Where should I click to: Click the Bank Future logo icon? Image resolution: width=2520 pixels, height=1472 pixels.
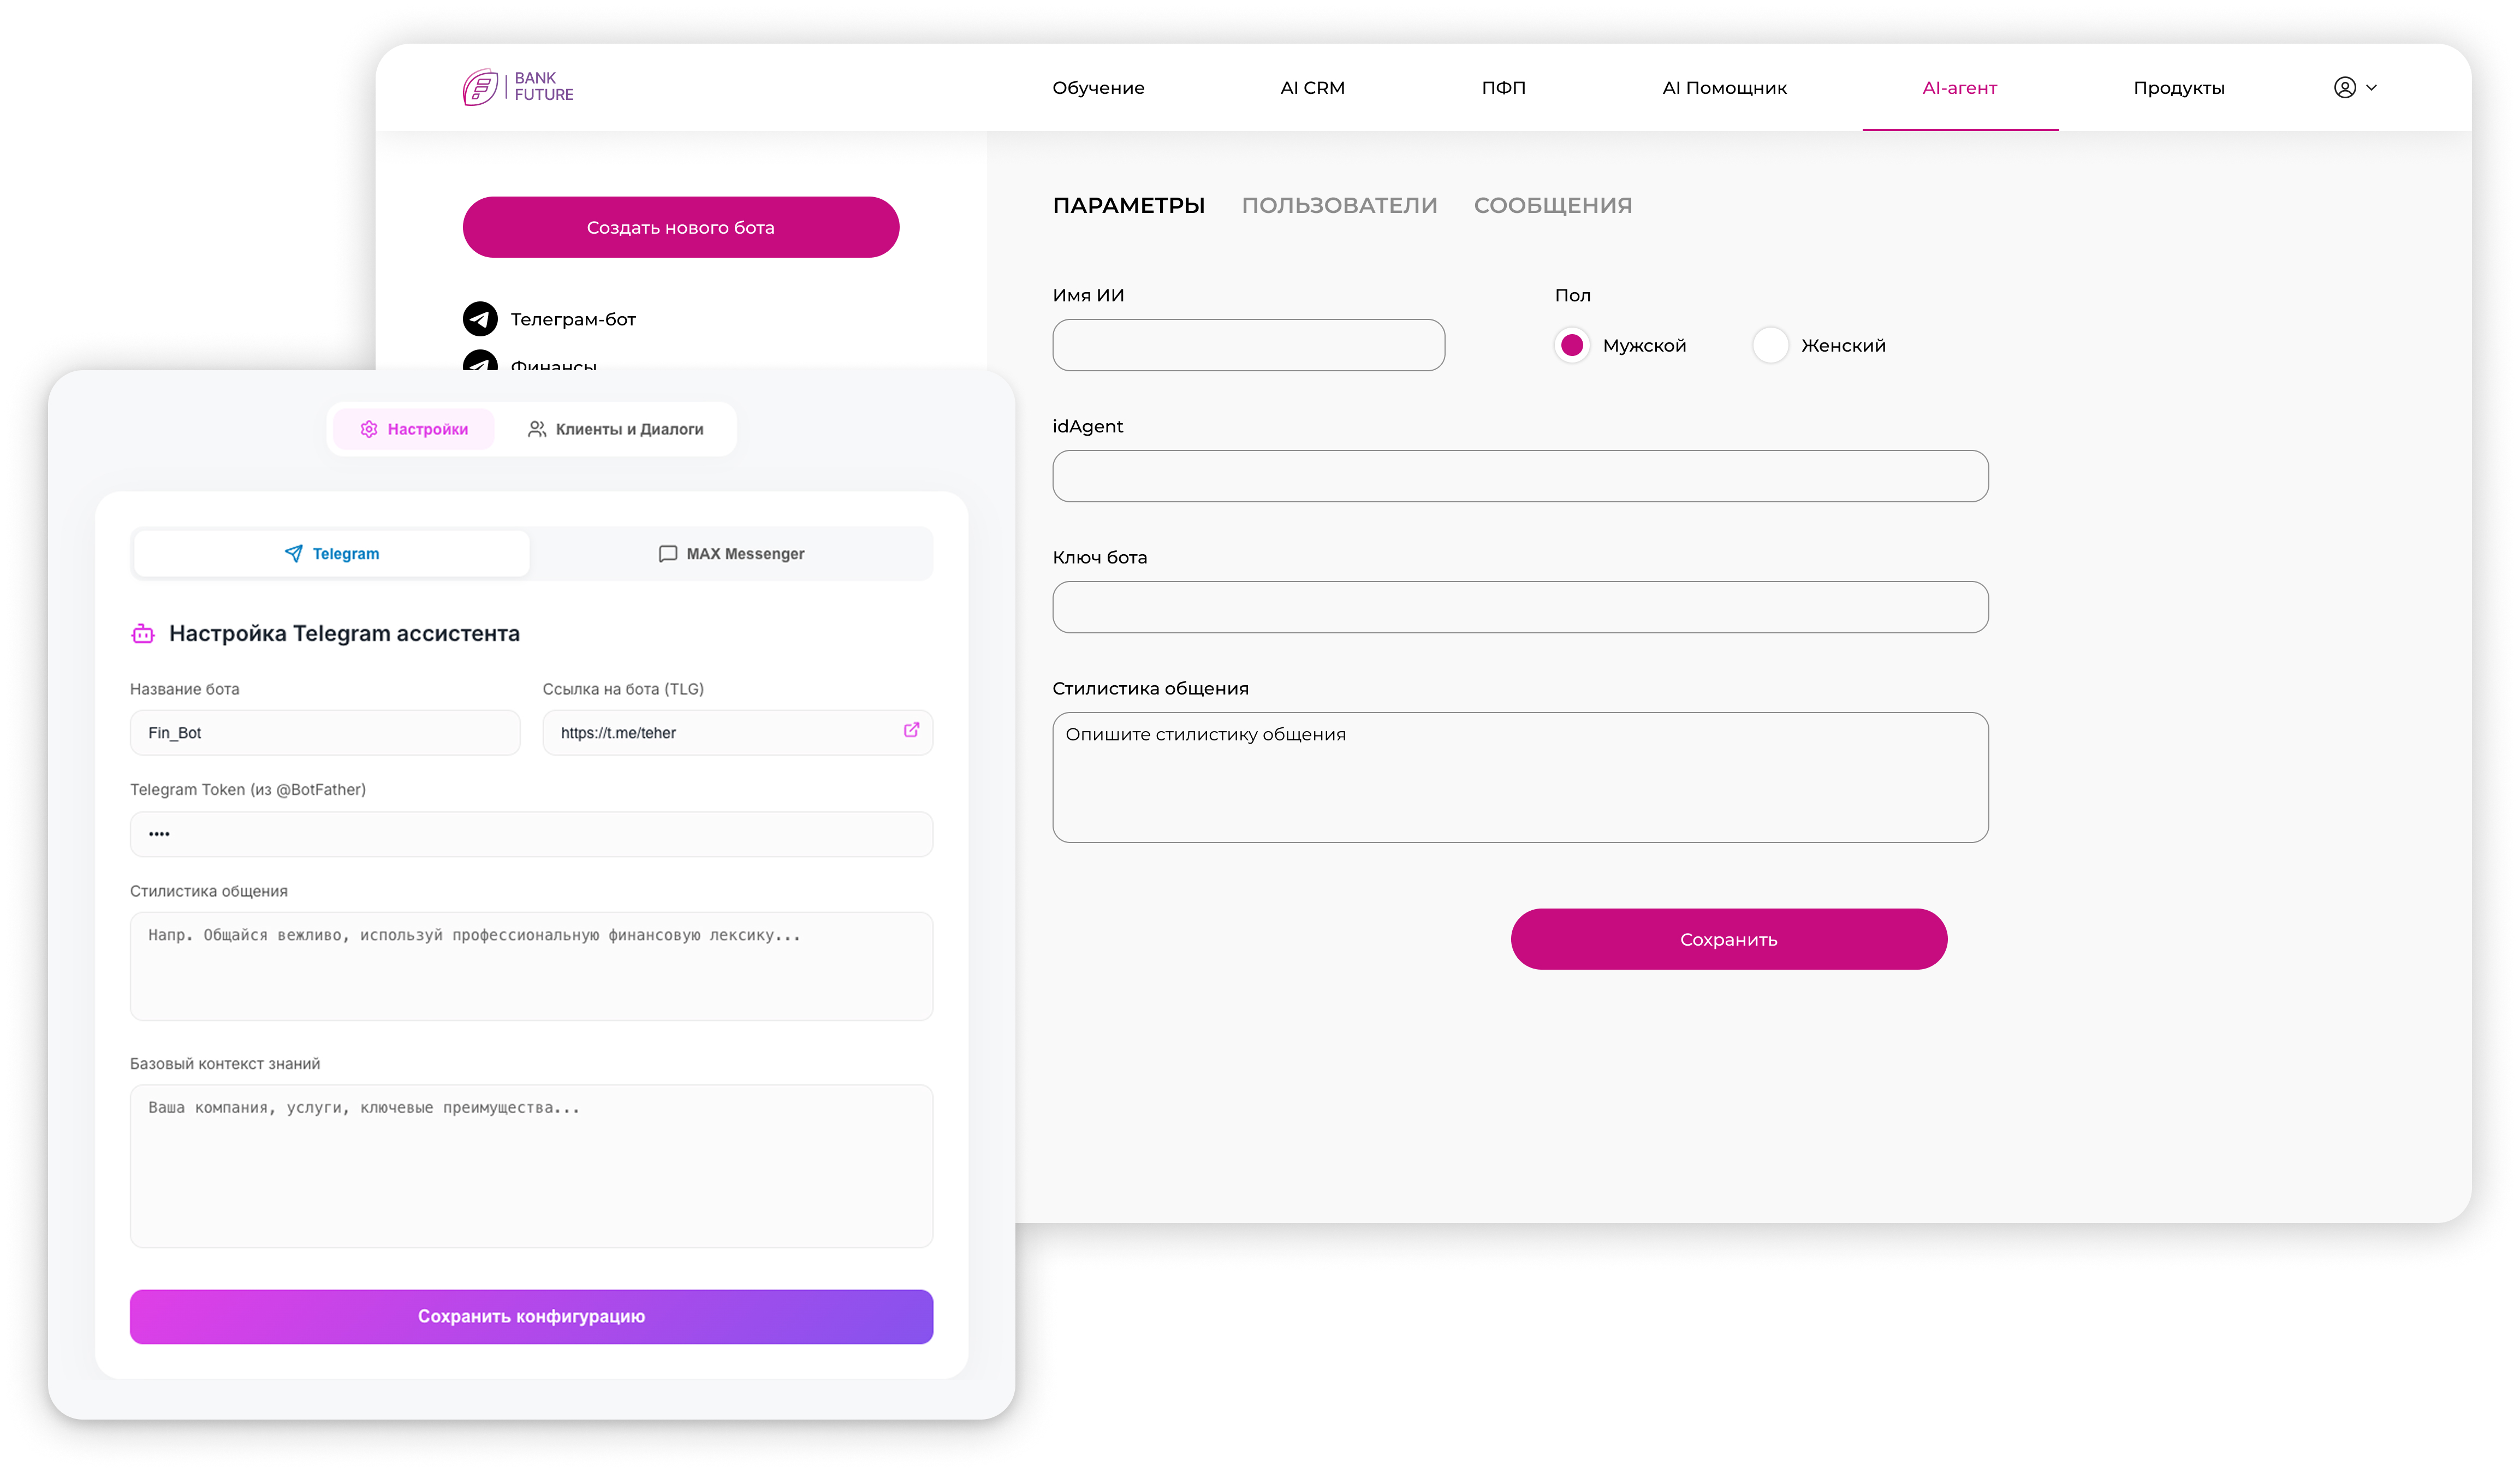tap(480, 87)
